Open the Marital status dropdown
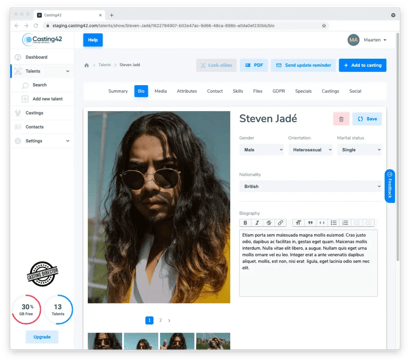The width and height of the screenshot is (410, 362). coord(359,150)
